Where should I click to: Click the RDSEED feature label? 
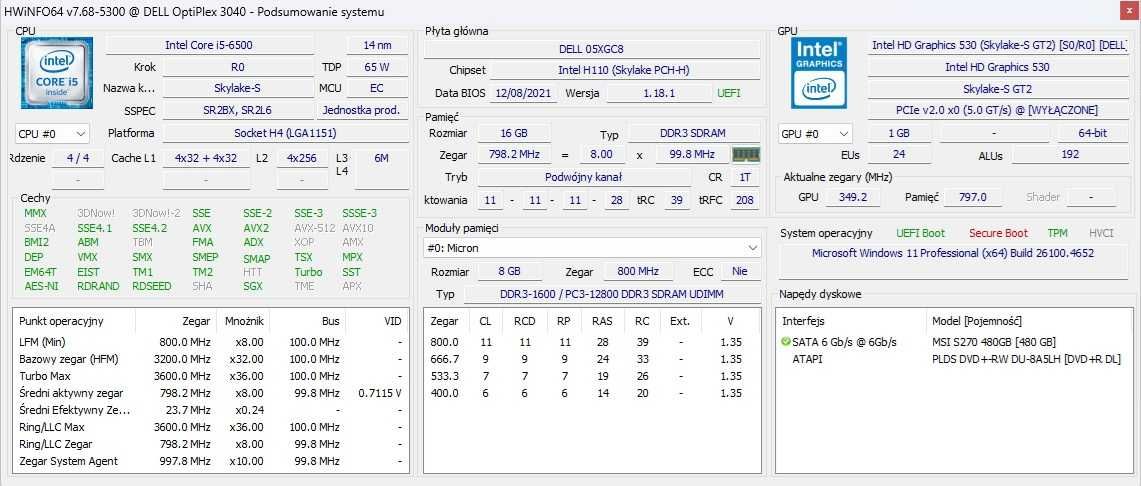pos(151,287)
